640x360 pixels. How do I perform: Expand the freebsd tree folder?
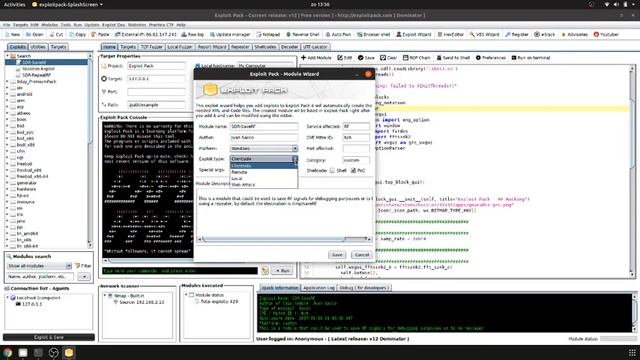tap(7, 164)
